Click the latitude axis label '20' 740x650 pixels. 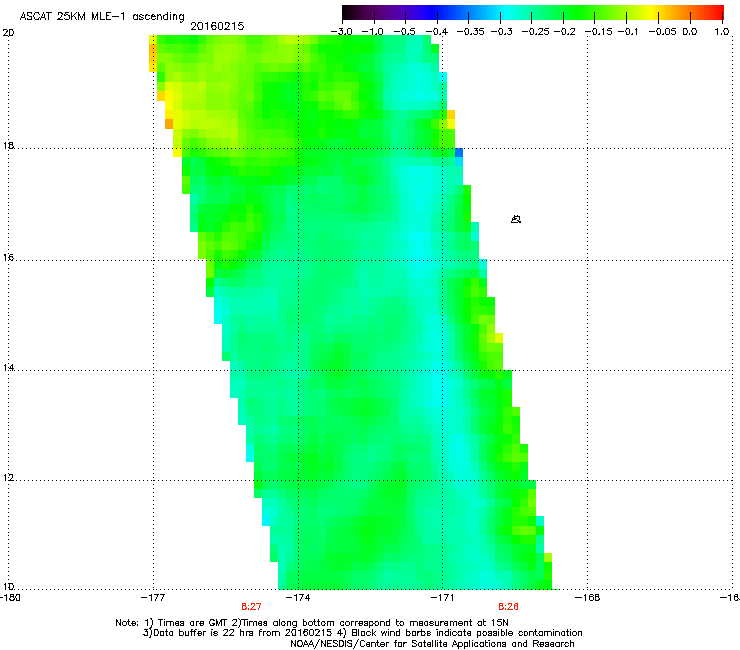(8, 33)
